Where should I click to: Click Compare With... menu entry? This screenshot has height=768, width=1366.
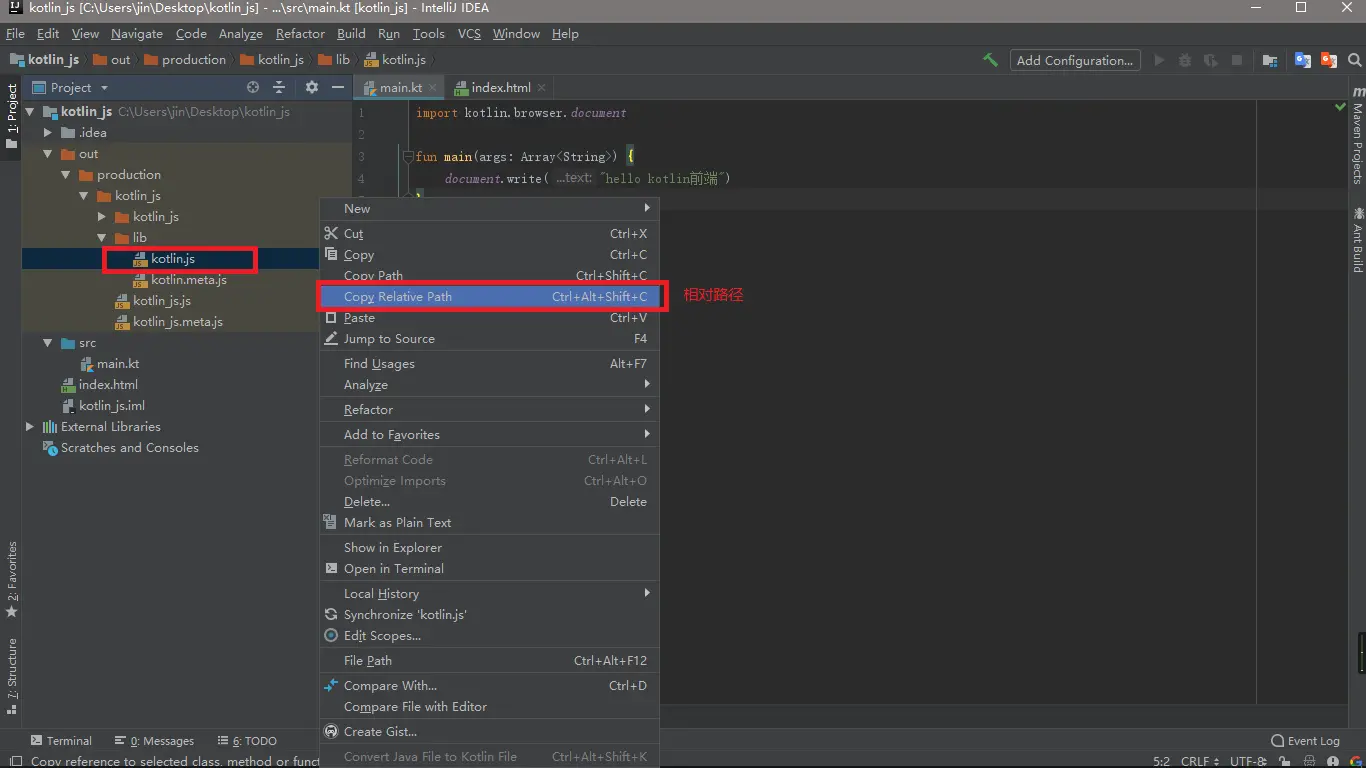[x=489, y=685]
